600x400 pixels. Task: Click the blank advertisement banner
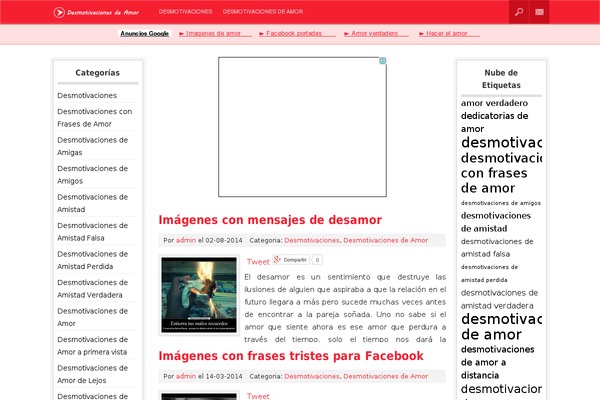pyautogui.click(x=302, y=127)
